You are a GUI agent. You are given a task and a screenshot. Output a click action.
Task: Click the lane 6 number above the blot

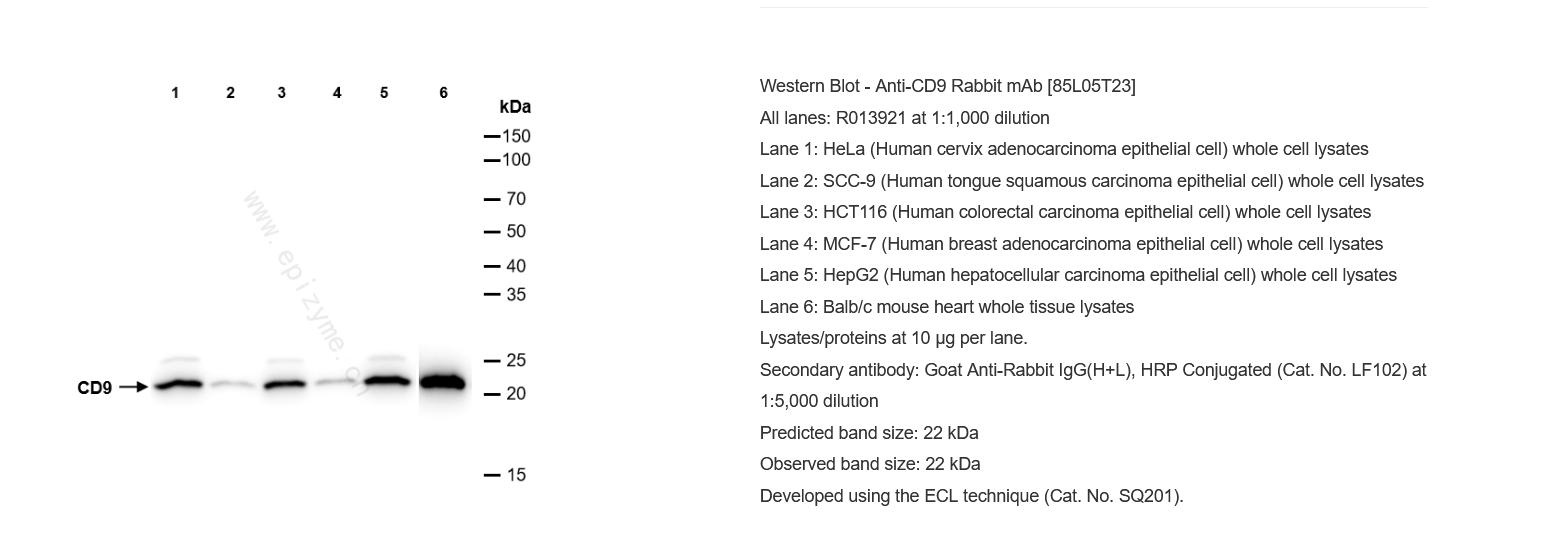click(443, 93)
